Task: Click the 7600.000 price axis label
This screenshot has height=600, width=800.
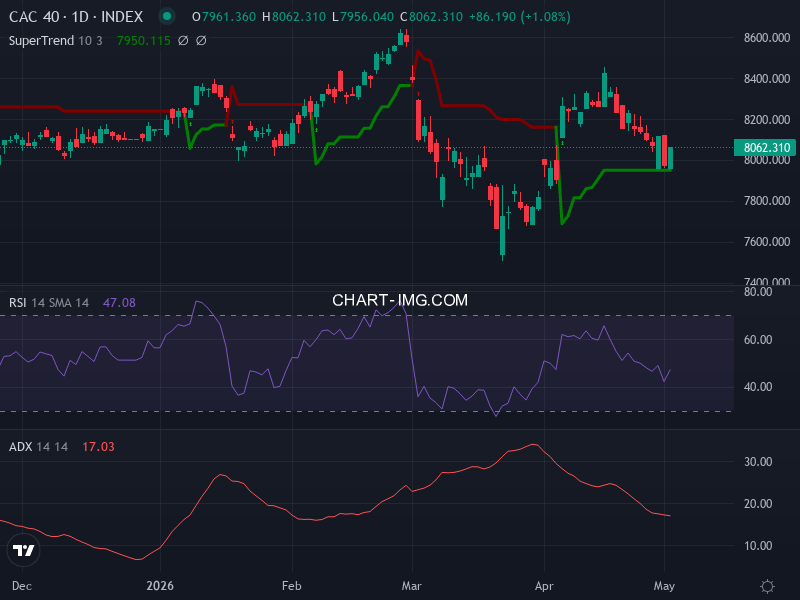Action: coord(767,241)
